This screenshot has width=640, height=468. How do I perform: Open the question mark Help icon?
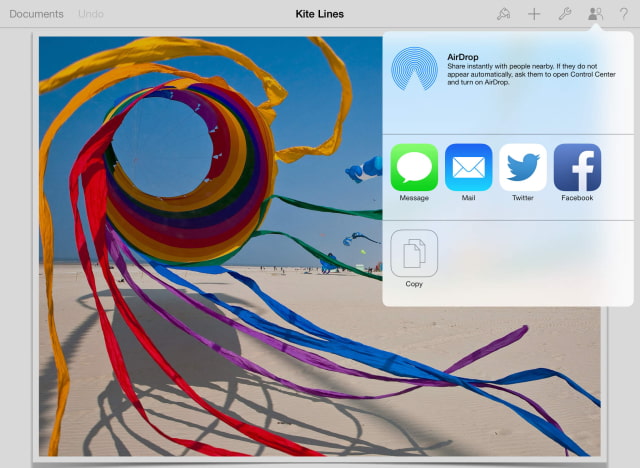tap(623, 14)
